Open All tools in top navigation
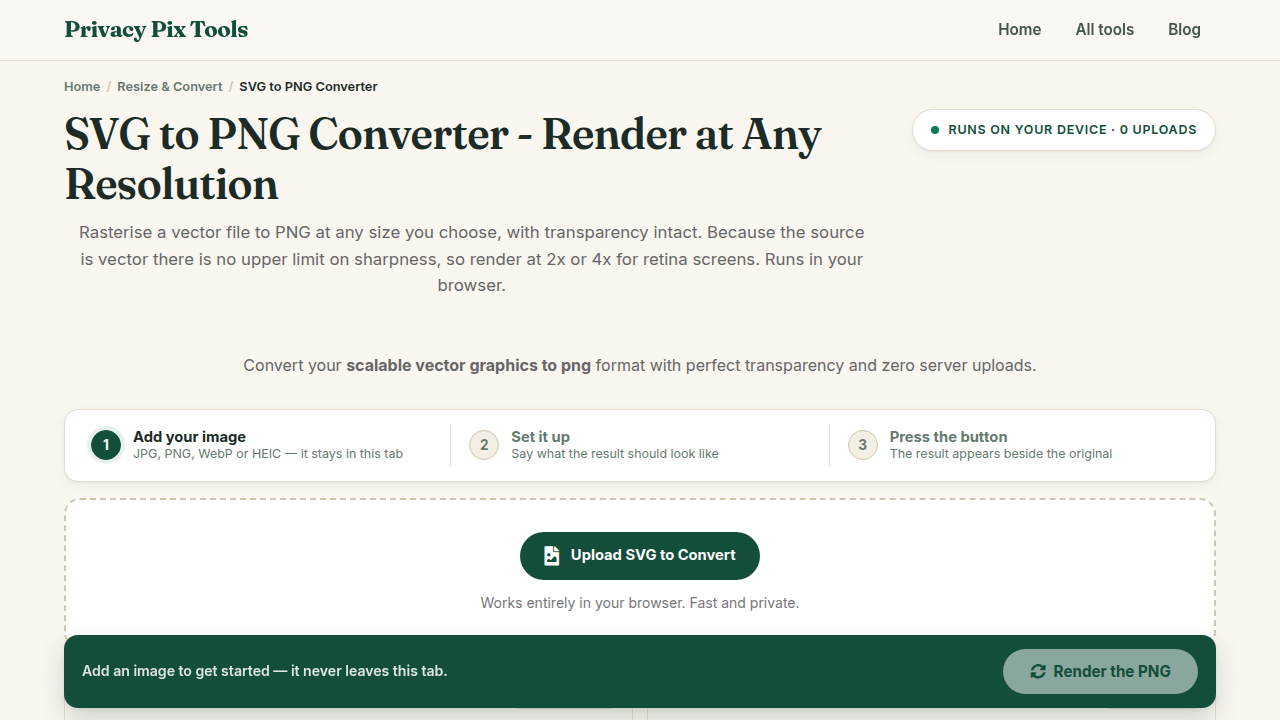The width and height of the screenshot is (1280, 720). 1104,30
